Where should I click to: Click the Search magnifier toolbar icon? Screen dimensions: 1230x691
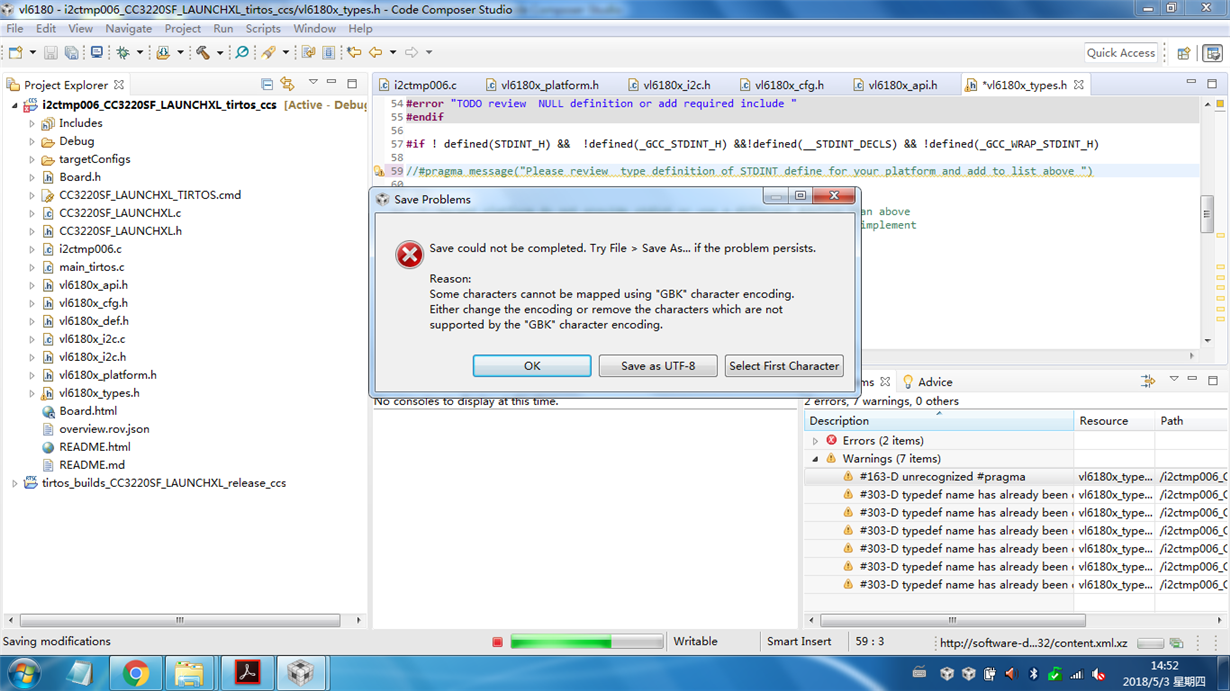tap(242, 52)
